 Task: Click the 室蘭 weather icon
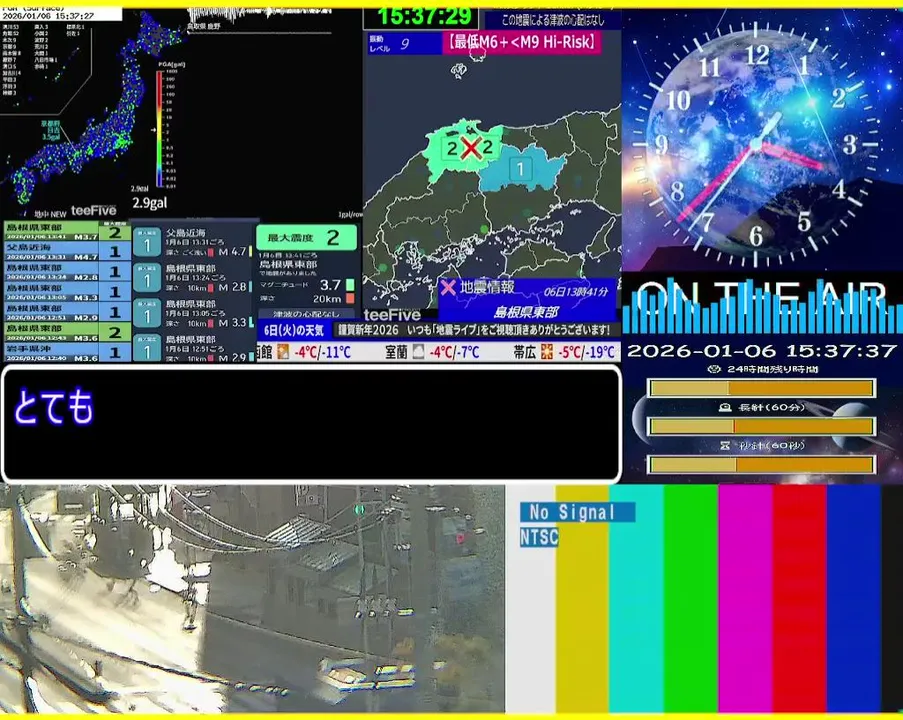(x=419, y=351)
